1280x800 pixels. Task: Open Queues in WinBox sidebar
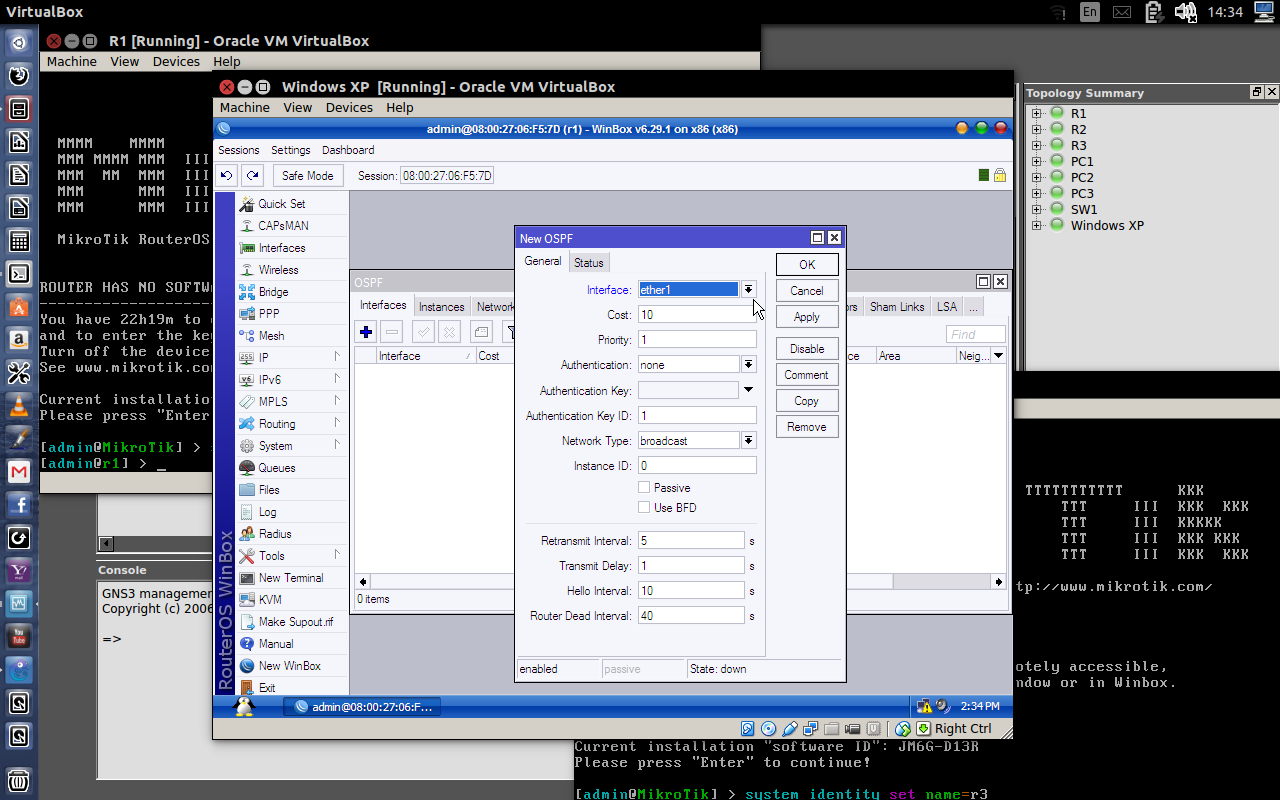click(276, 468)
